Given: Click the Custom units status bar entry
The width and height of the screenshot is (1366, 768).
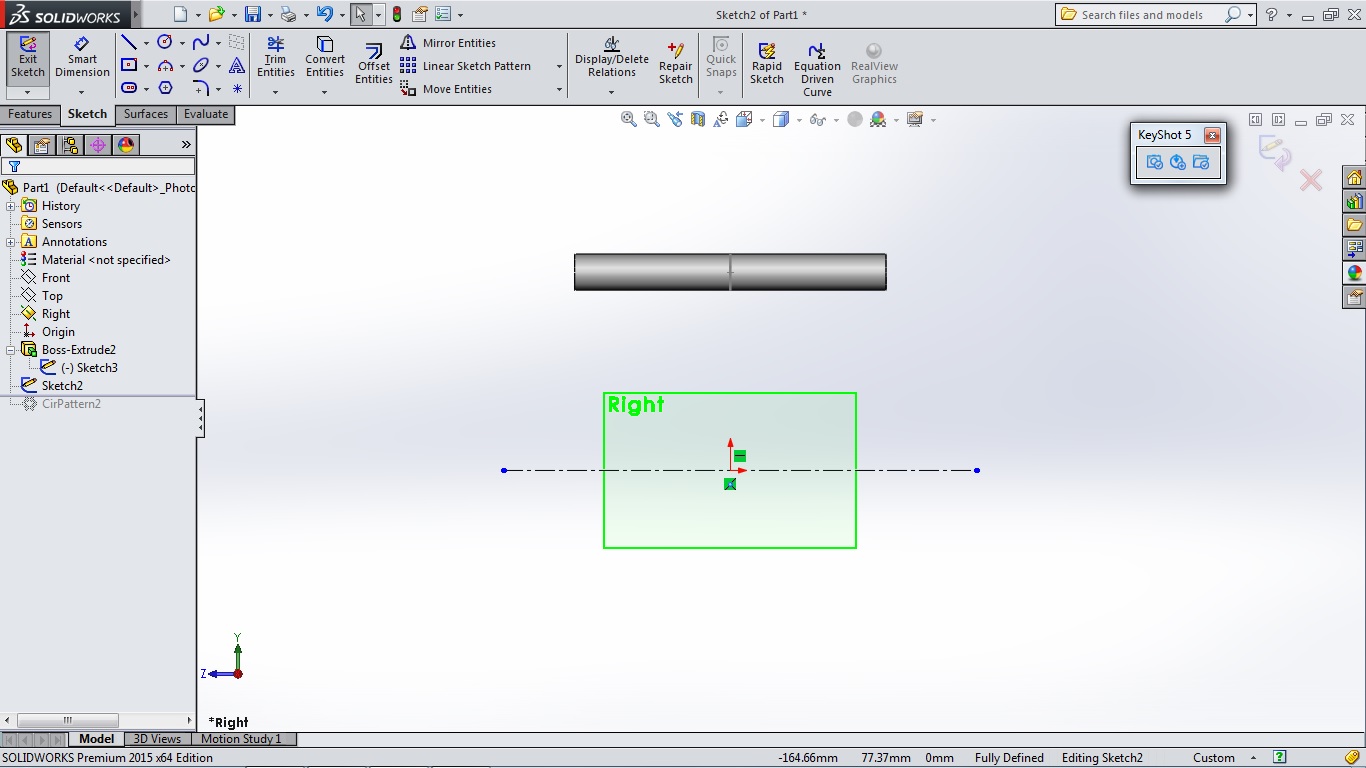Looking at the screenshot, I should [1214, 758].
